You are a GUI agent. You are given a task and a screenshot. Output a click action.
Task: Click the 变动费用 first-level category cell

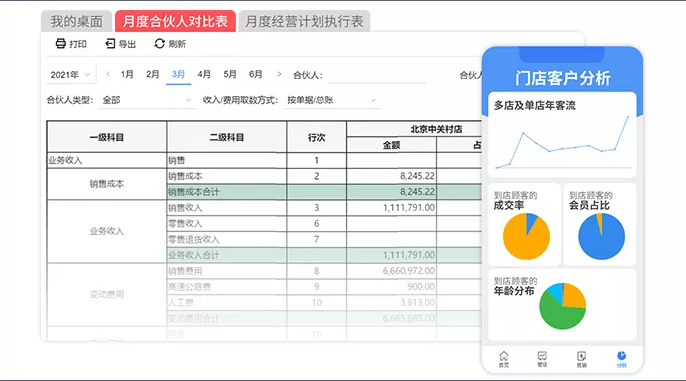(x=107, y=295)
